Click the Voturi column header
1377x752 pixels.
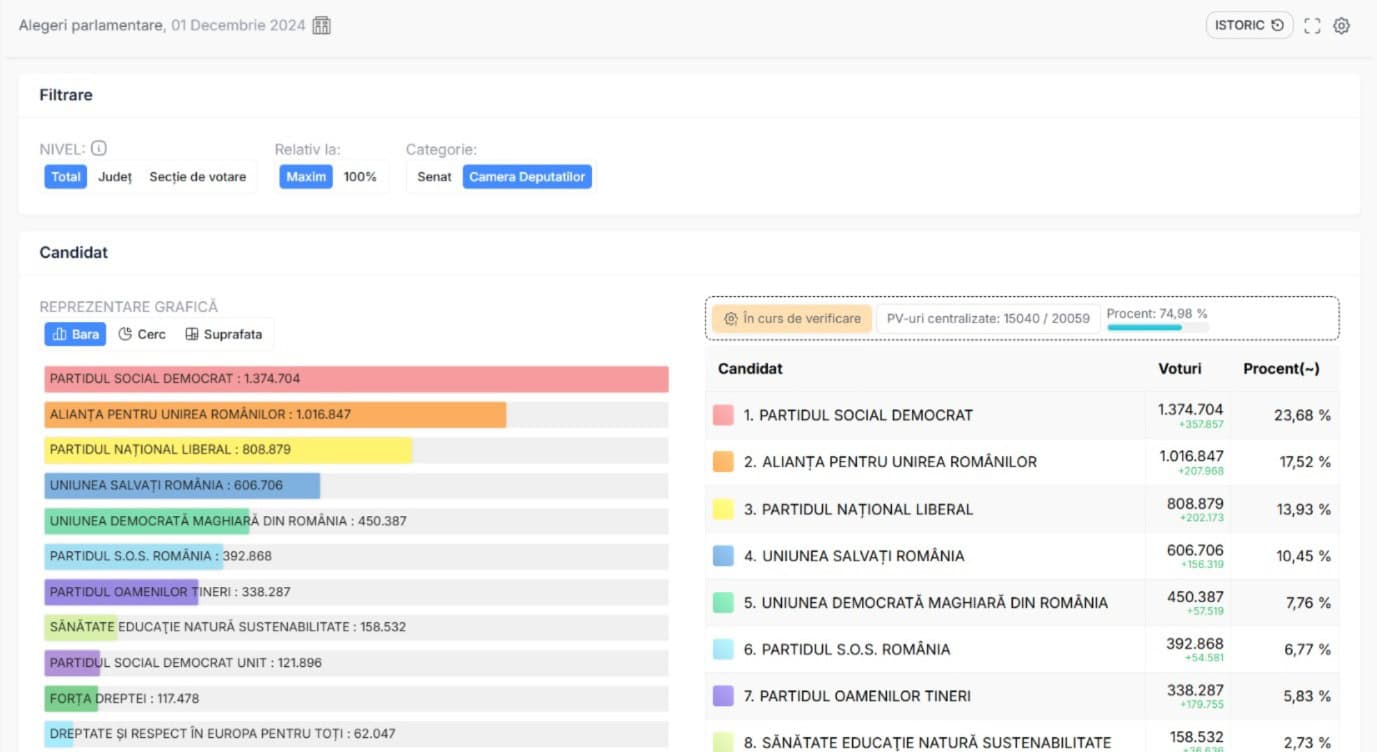[x=1180, y=369]
